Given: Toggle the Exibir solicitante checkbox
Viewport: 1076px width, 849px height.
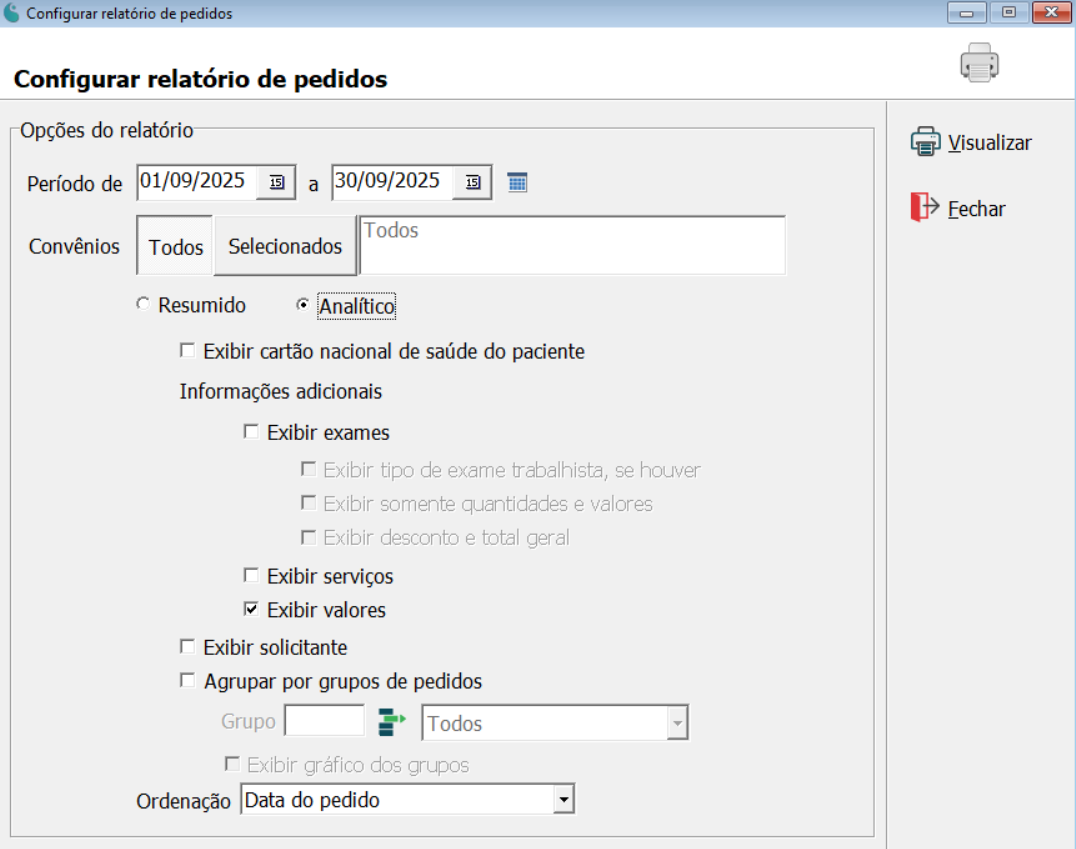Looking at the screenshot, I should (x=187, y=647).
